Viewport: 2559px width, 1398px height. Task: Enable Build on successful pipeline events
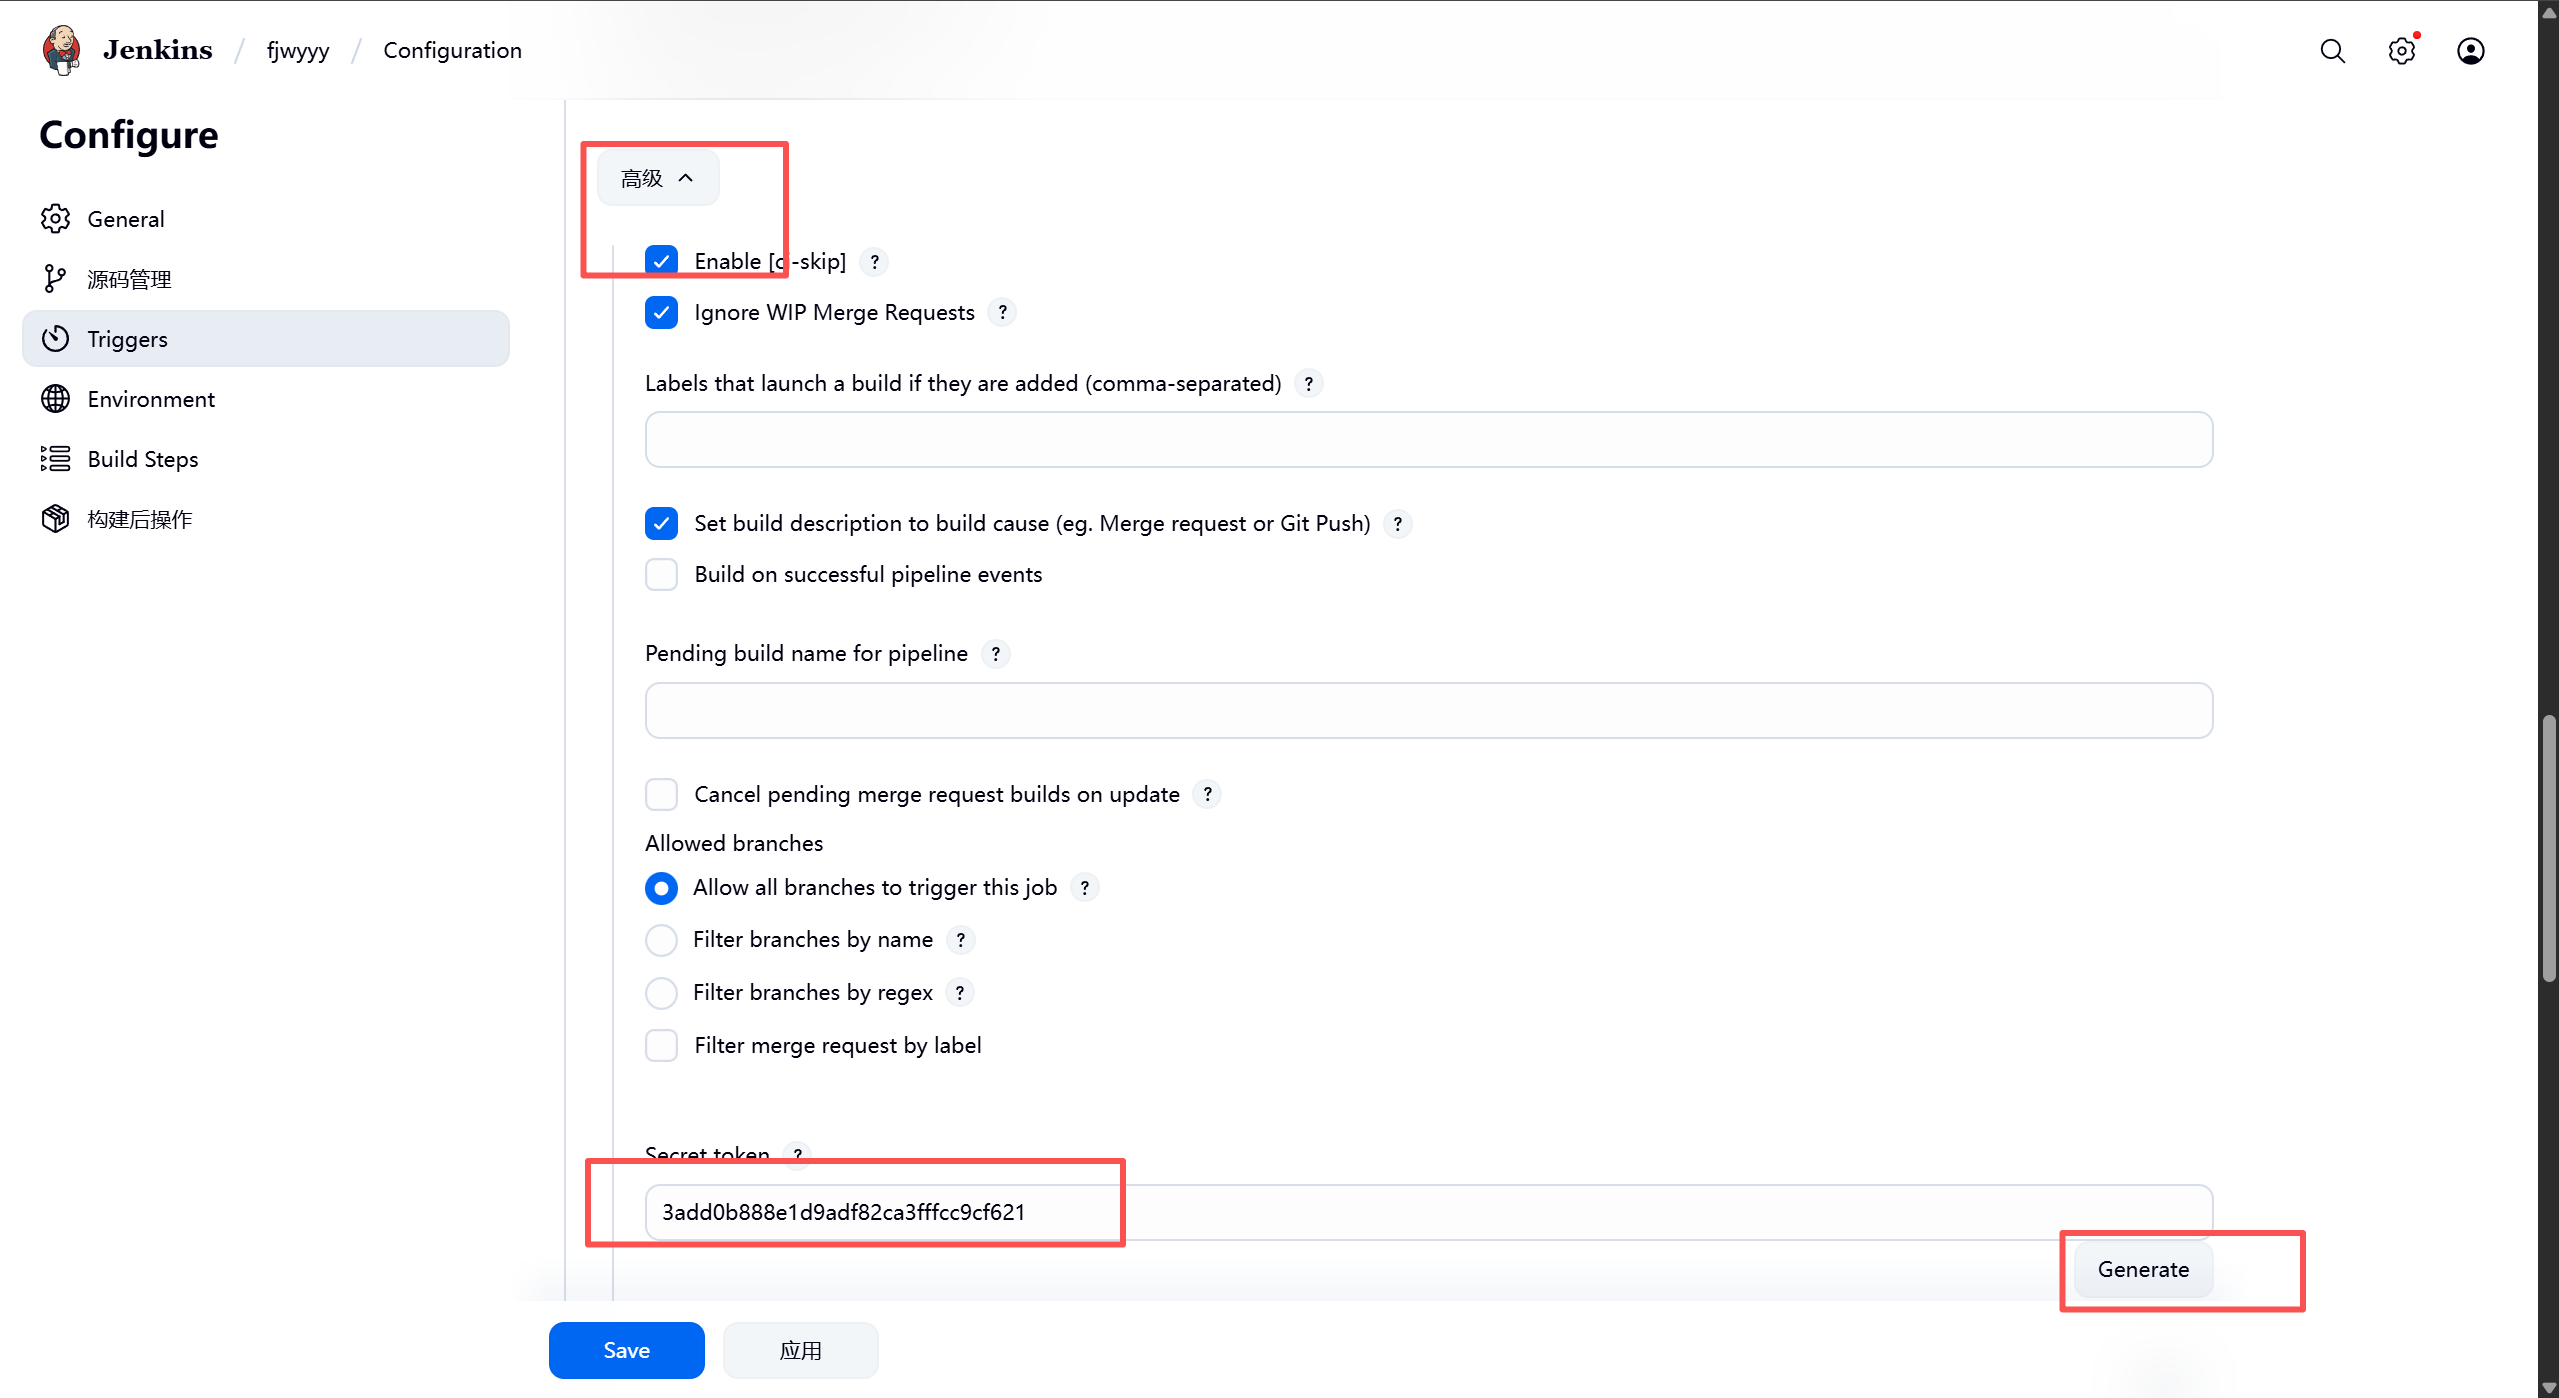tap(661, 575)
